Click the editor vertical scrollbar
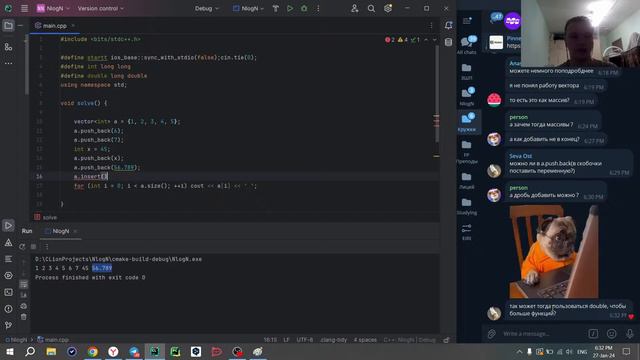The image size is (640, 360). click(436, 94)
